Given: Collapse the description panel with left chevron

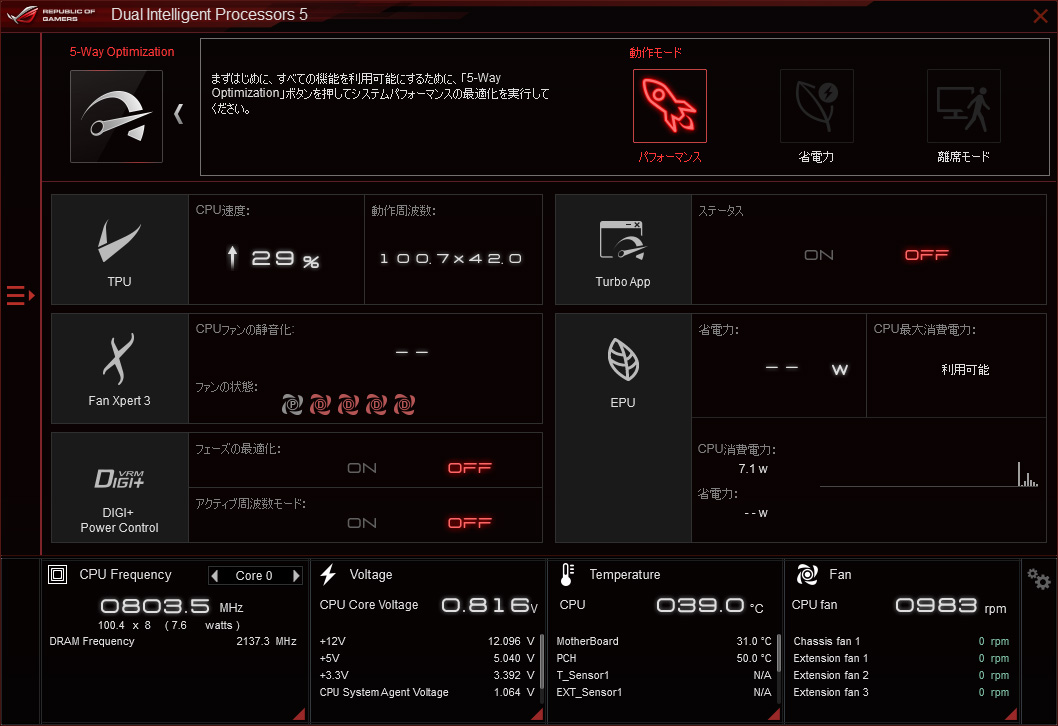Looking at the screenshot, I should click(179, 114).
